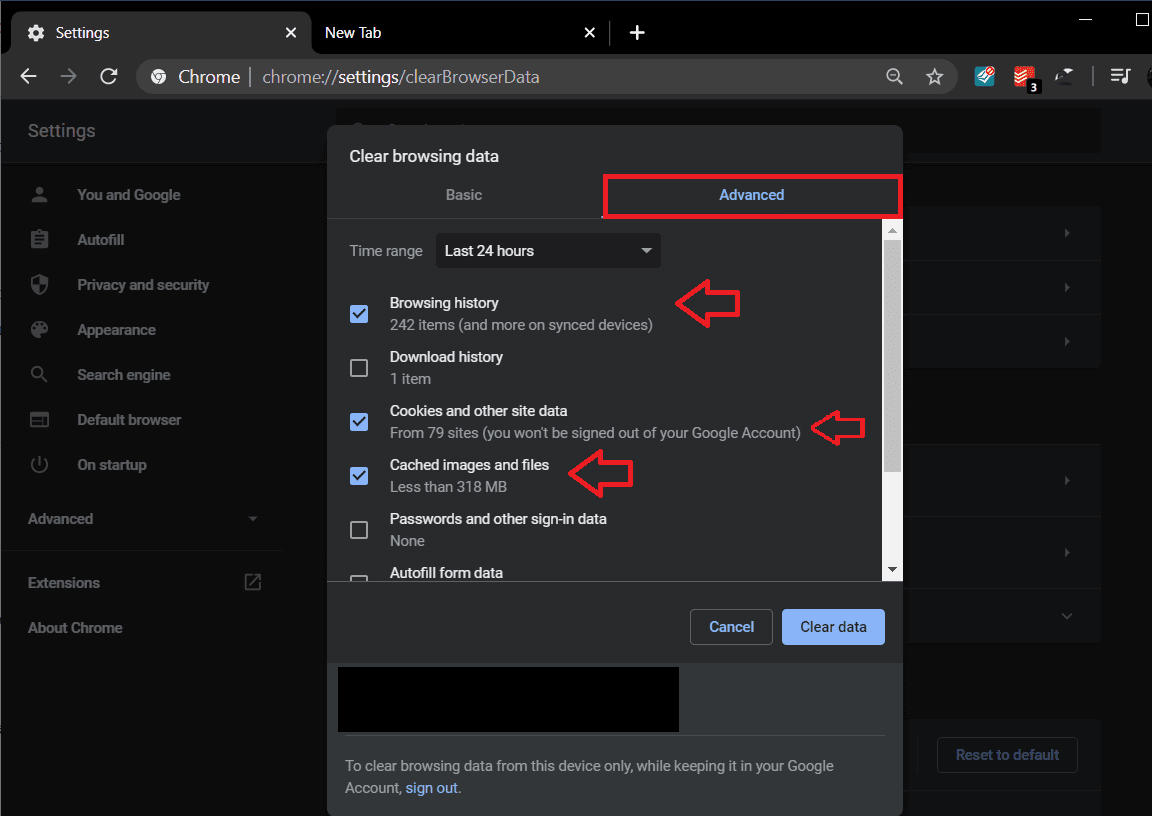This screenshot has height=816, width=1152.
Task: Close the Settings tab
Action: tap(291, 33)
